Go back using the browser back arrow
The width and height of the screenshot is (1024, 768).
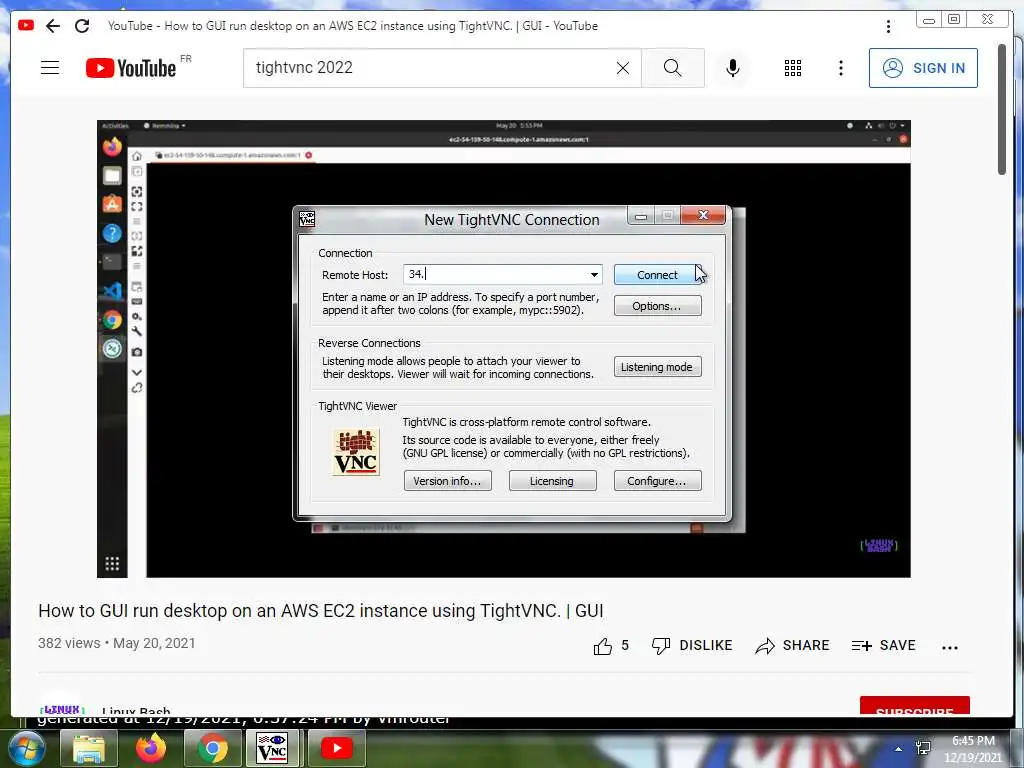53,26
